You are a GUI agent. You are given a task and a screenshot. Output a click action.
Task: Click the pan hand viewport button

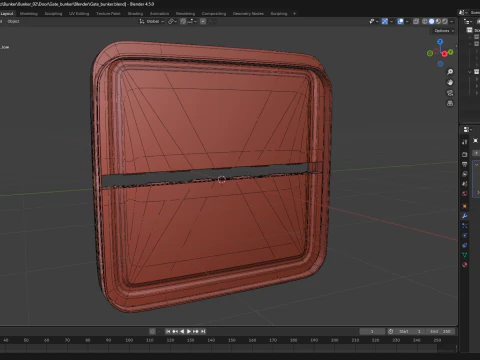450,82
